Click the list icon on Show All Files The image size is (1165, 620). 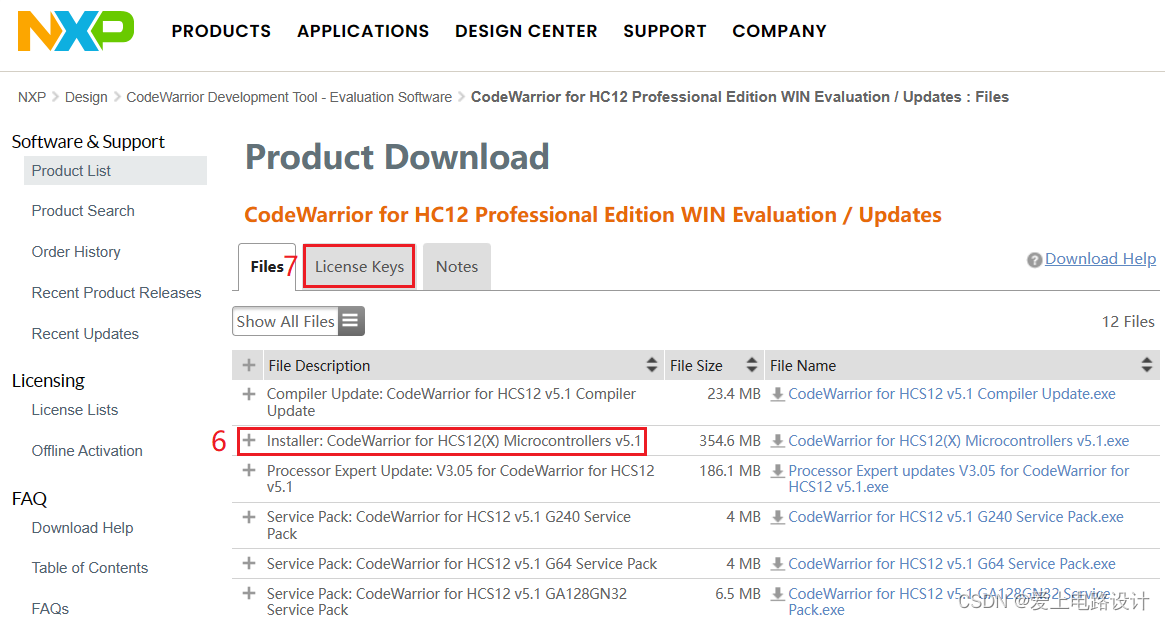coord(351,321)
